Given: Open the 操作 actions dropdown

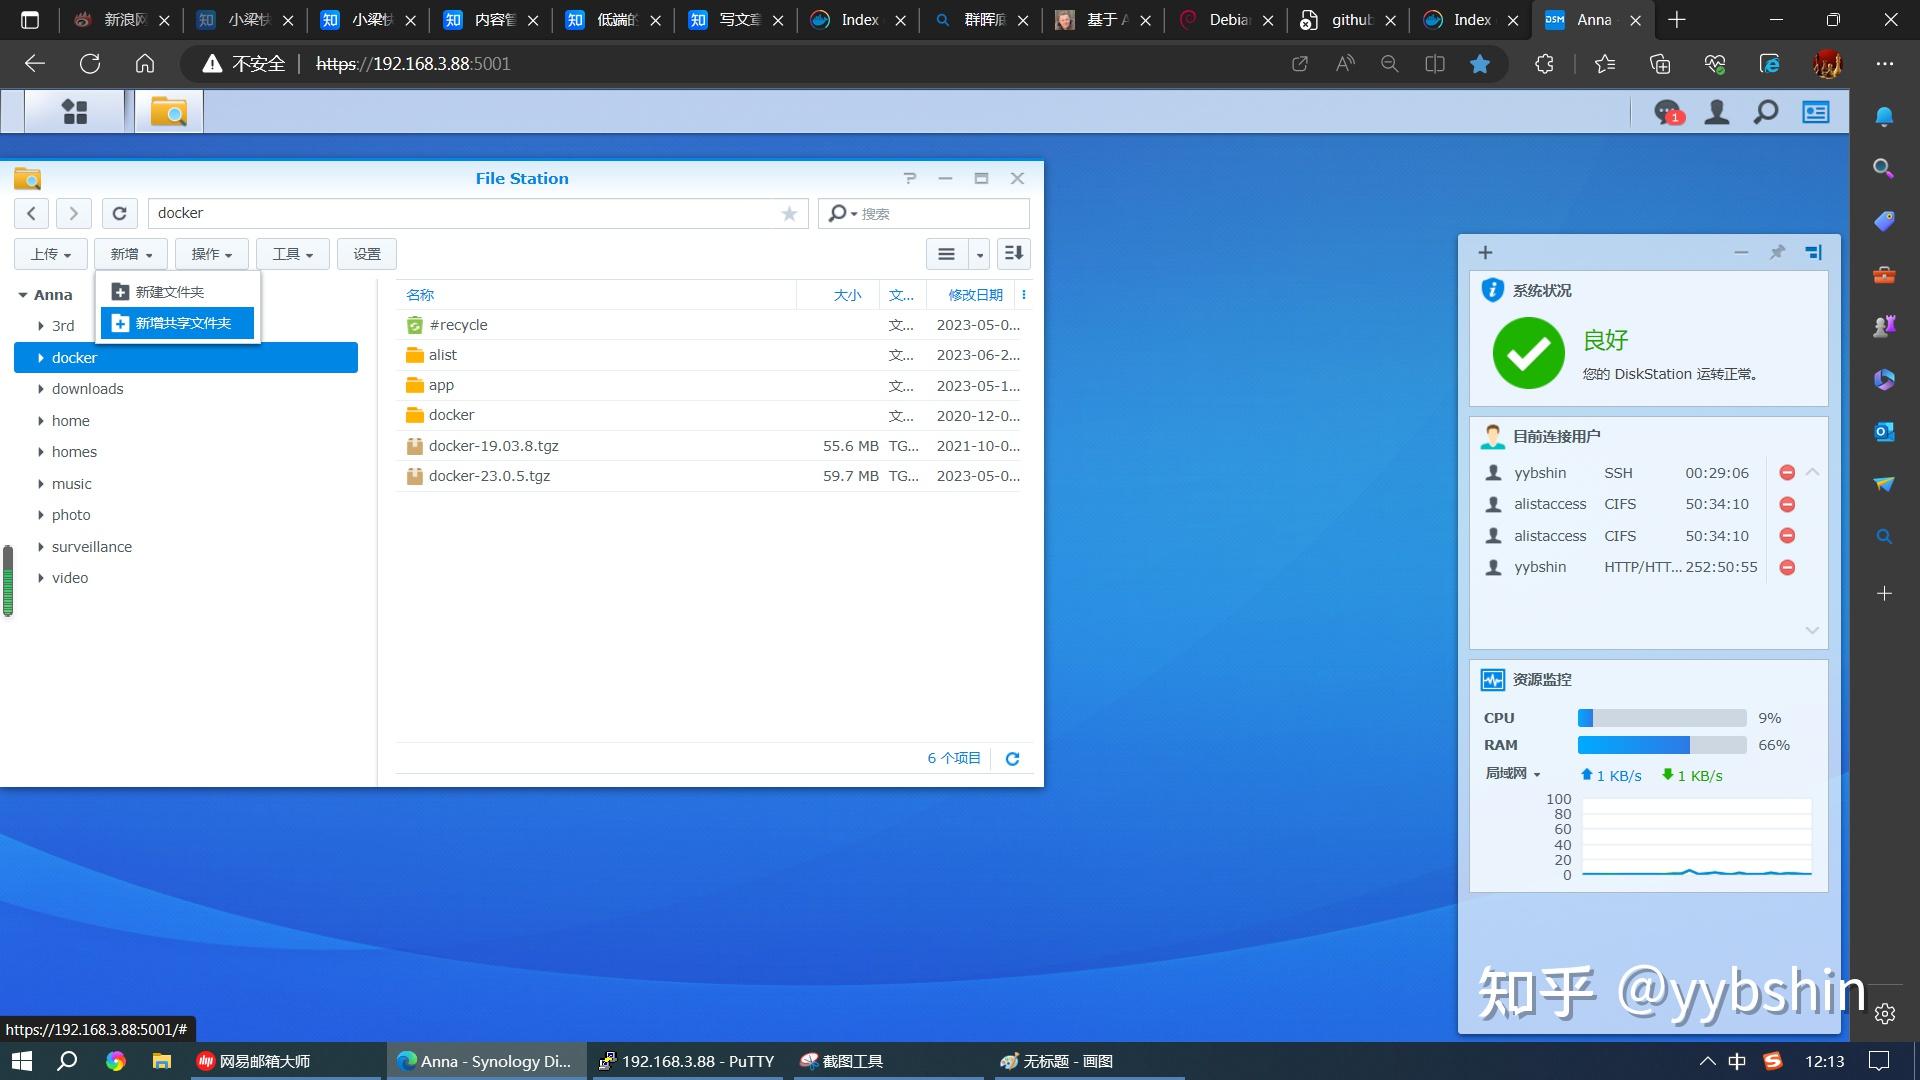Looking at the screenshot, I should (211, 253).
